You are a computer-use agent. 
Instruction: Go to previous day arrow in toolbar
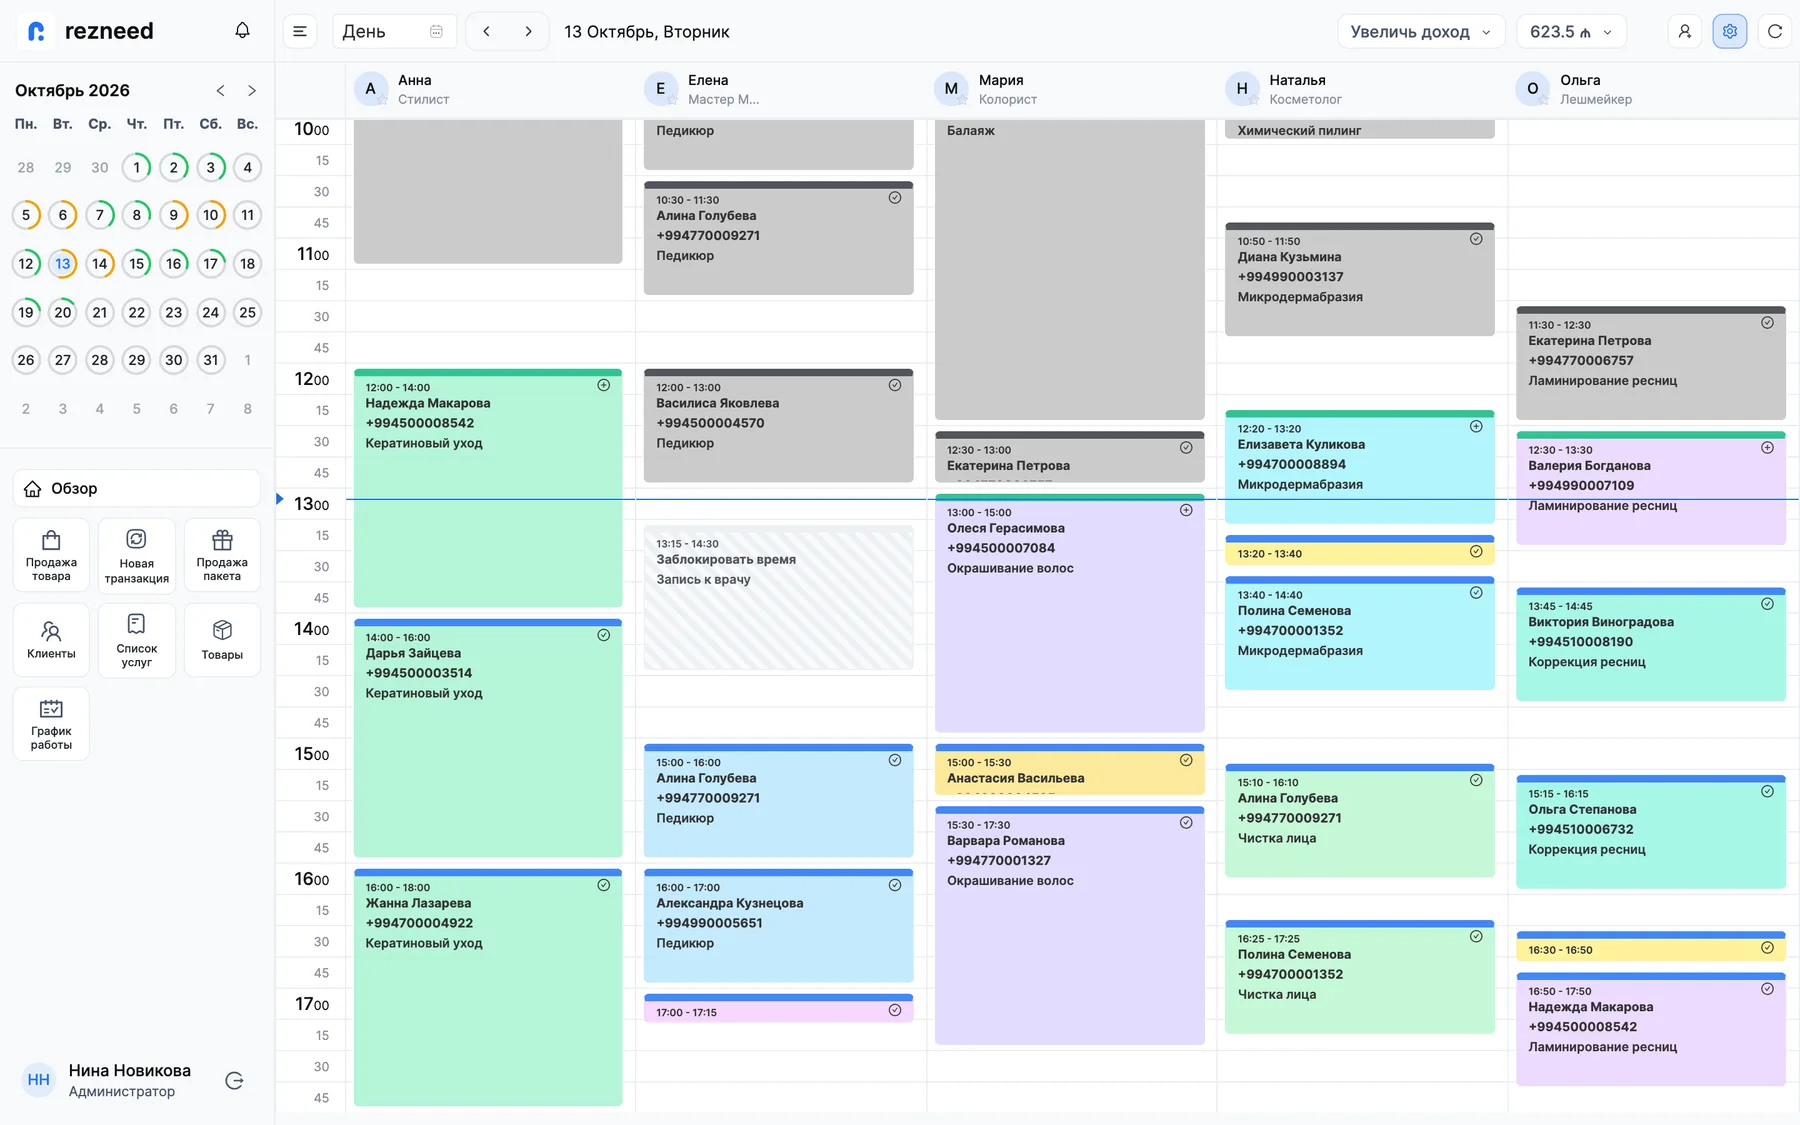coord(486,32)
